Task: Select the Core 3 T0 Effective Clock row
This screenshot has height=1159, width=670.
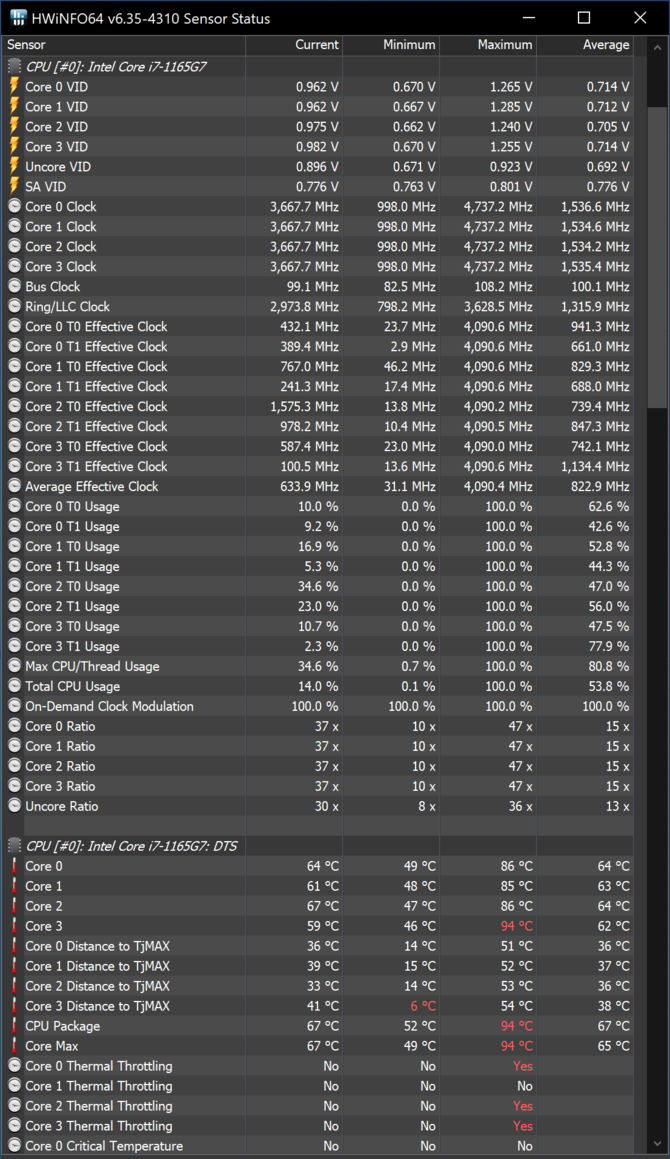Action: pyautogui.click(x=318, y=446)
